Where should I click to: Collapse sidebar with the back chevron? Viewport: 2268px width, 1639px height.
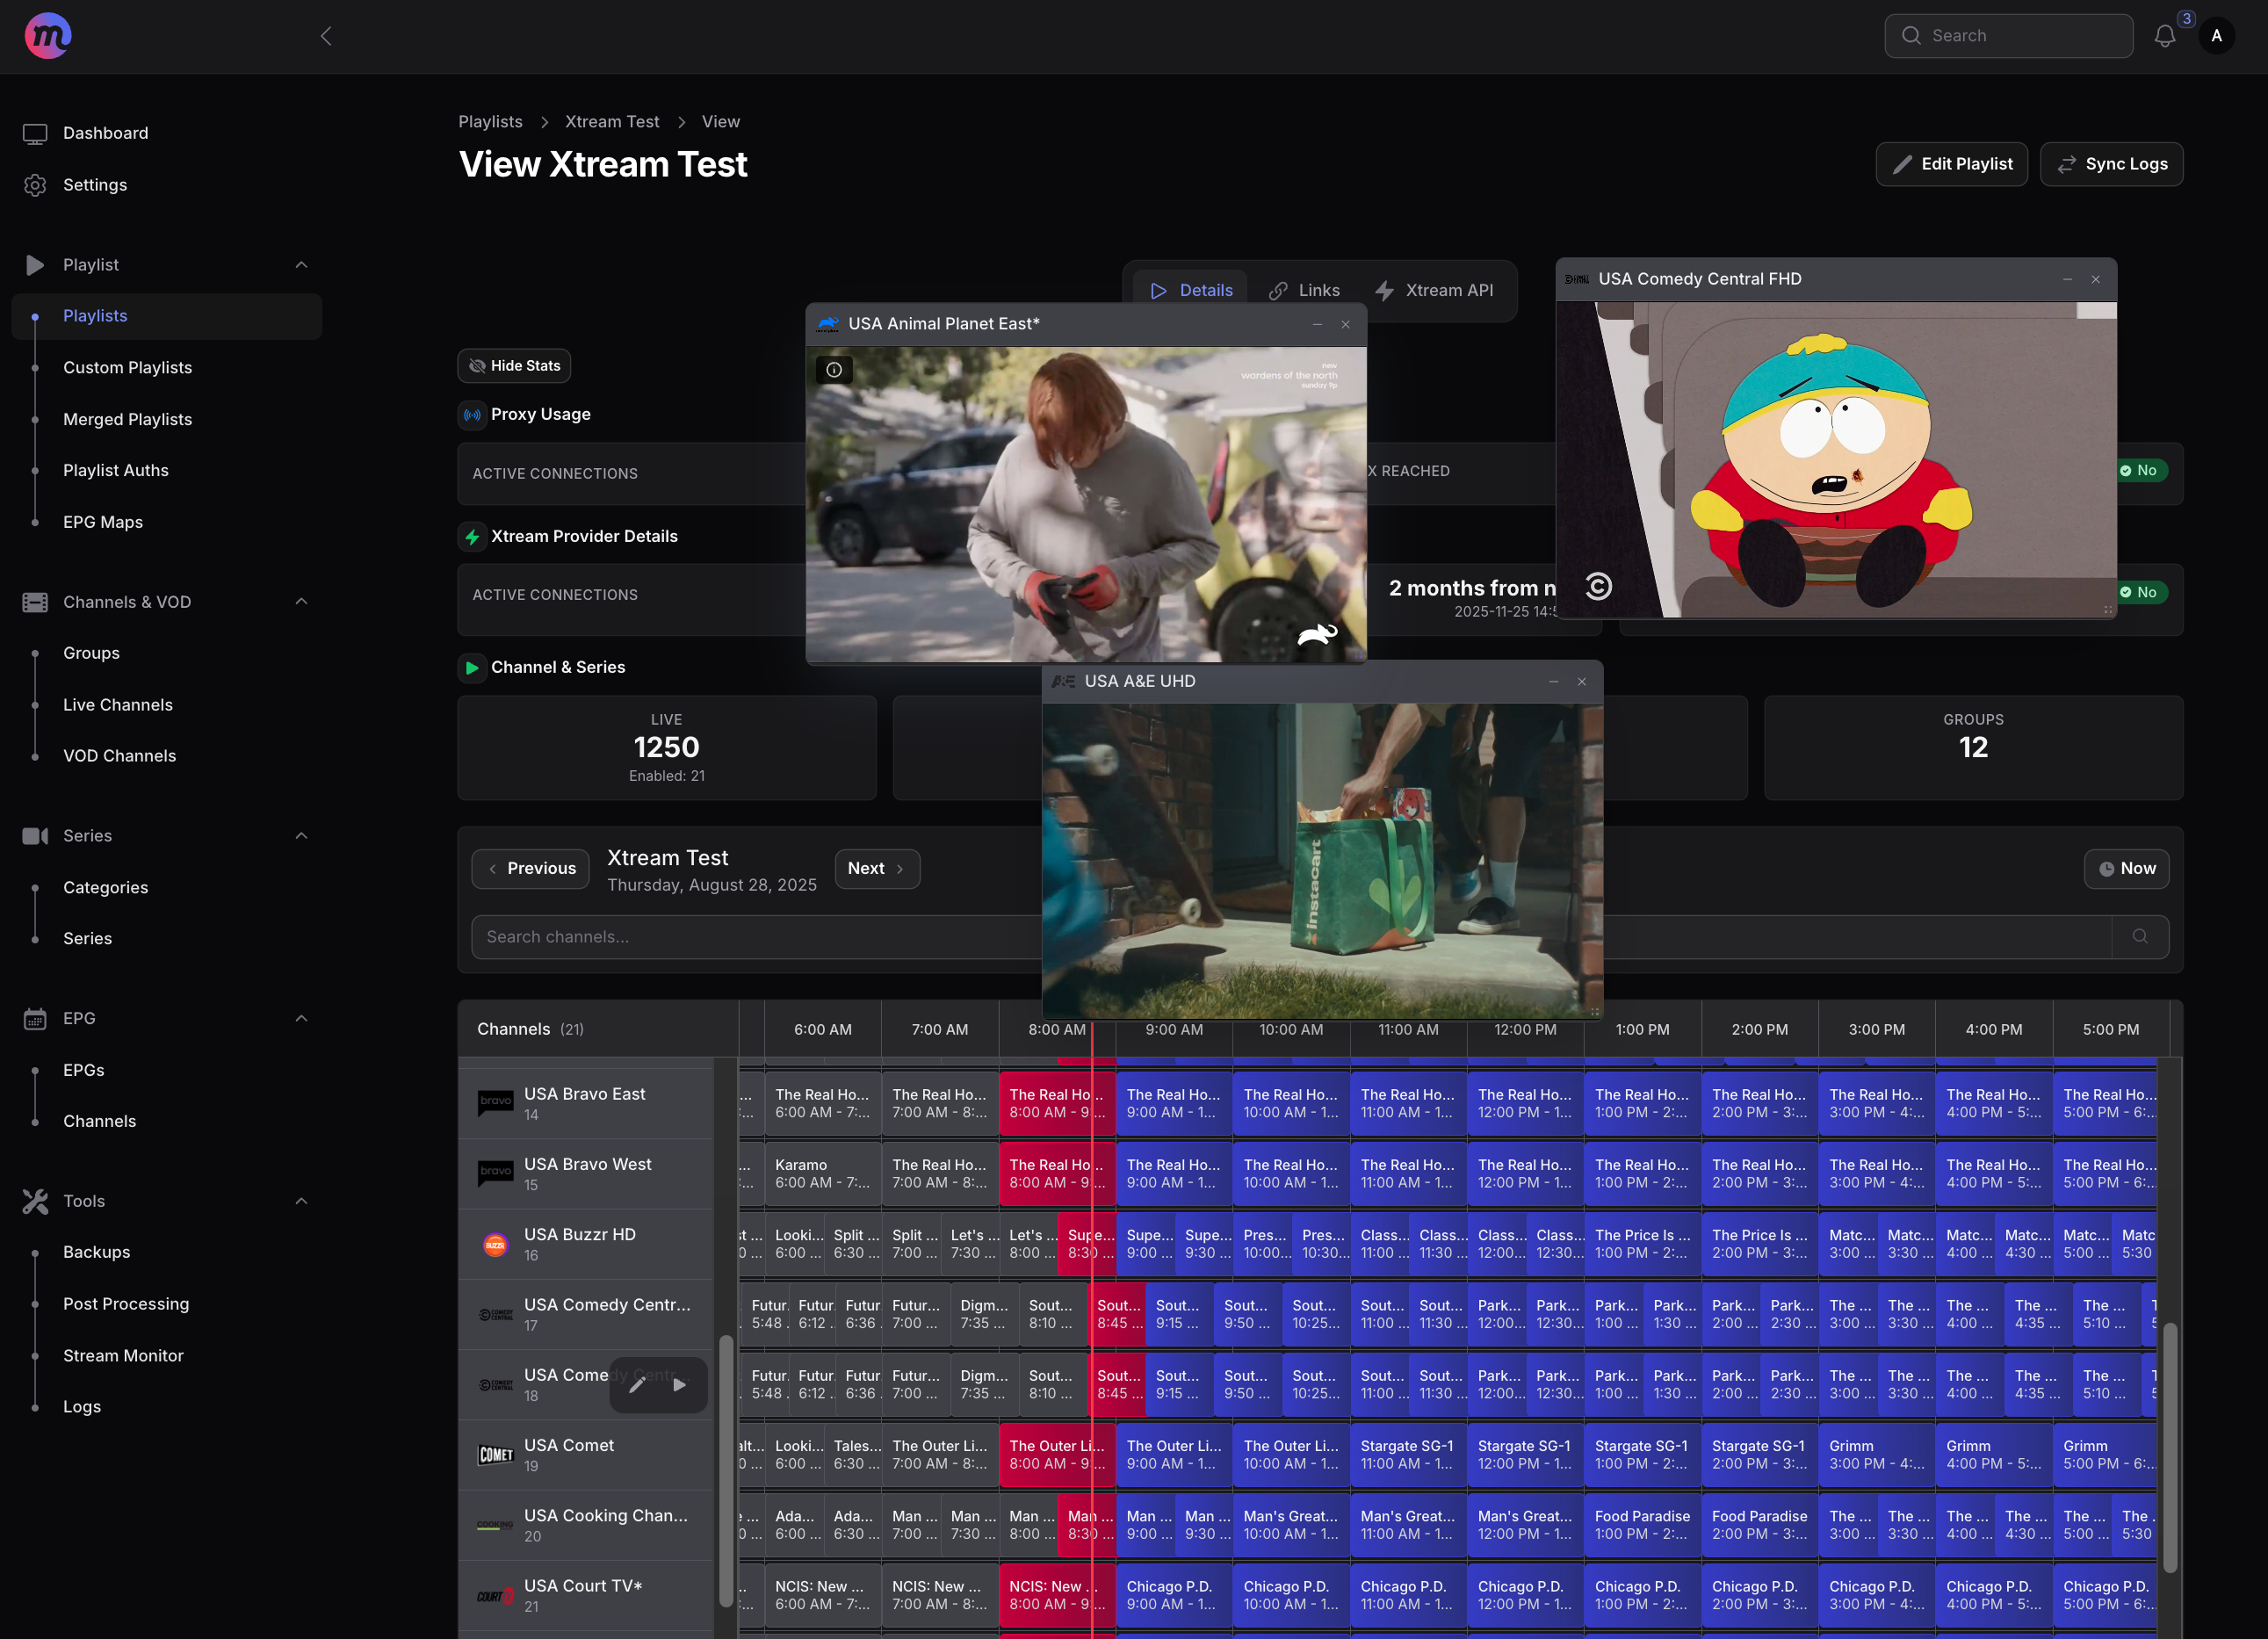326,36
